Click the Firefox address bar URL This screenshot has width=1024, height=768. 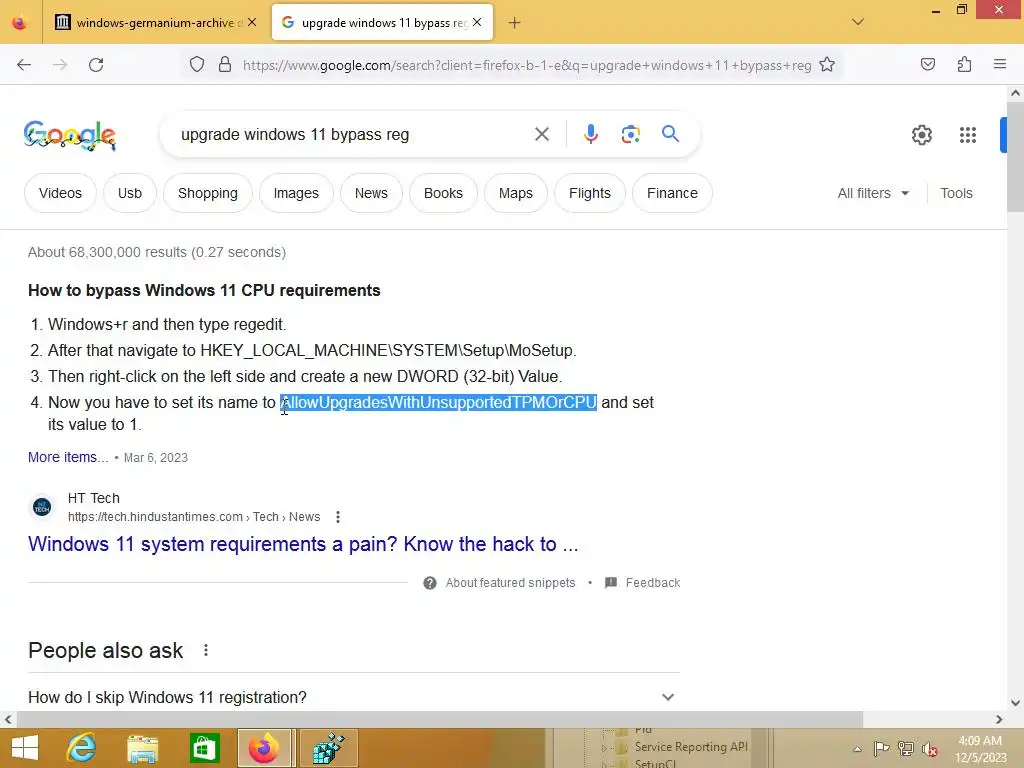(527, 65)
